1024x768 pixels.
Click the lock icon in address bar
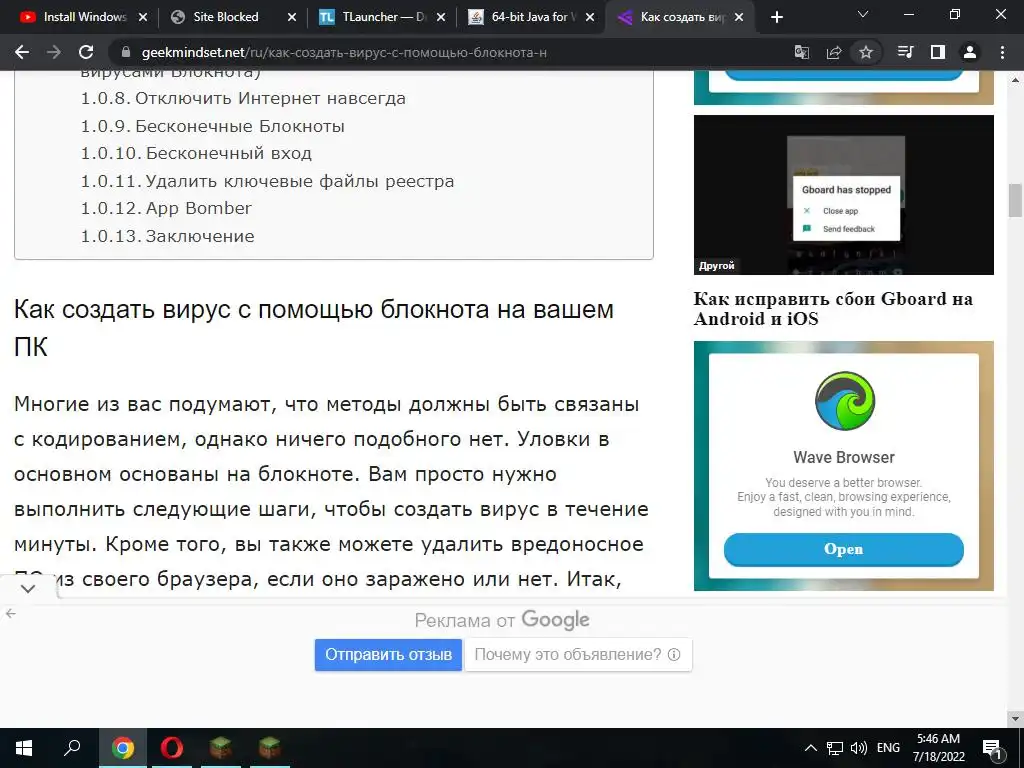(126, 52)
